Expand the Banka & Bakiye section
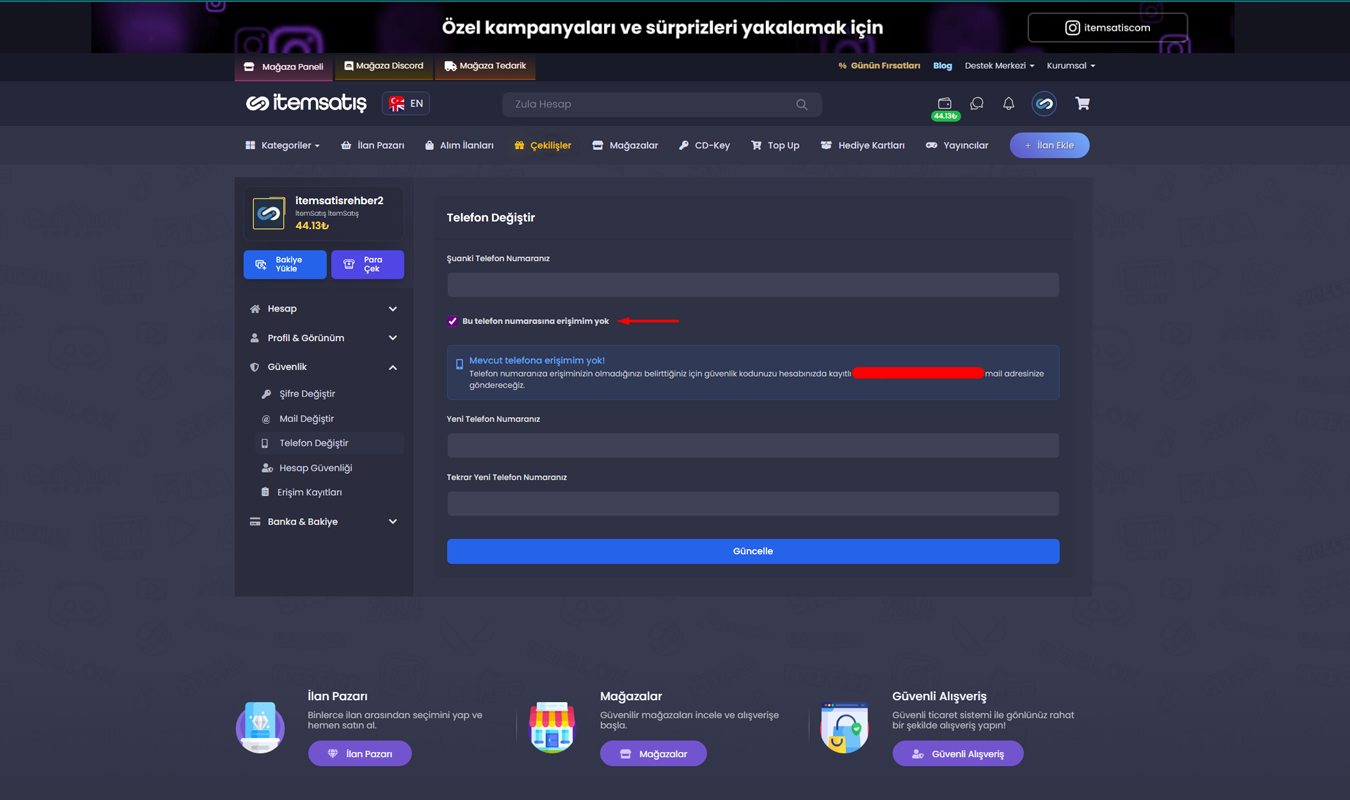This screenshot has width=1350, height=800. [323, 522]
